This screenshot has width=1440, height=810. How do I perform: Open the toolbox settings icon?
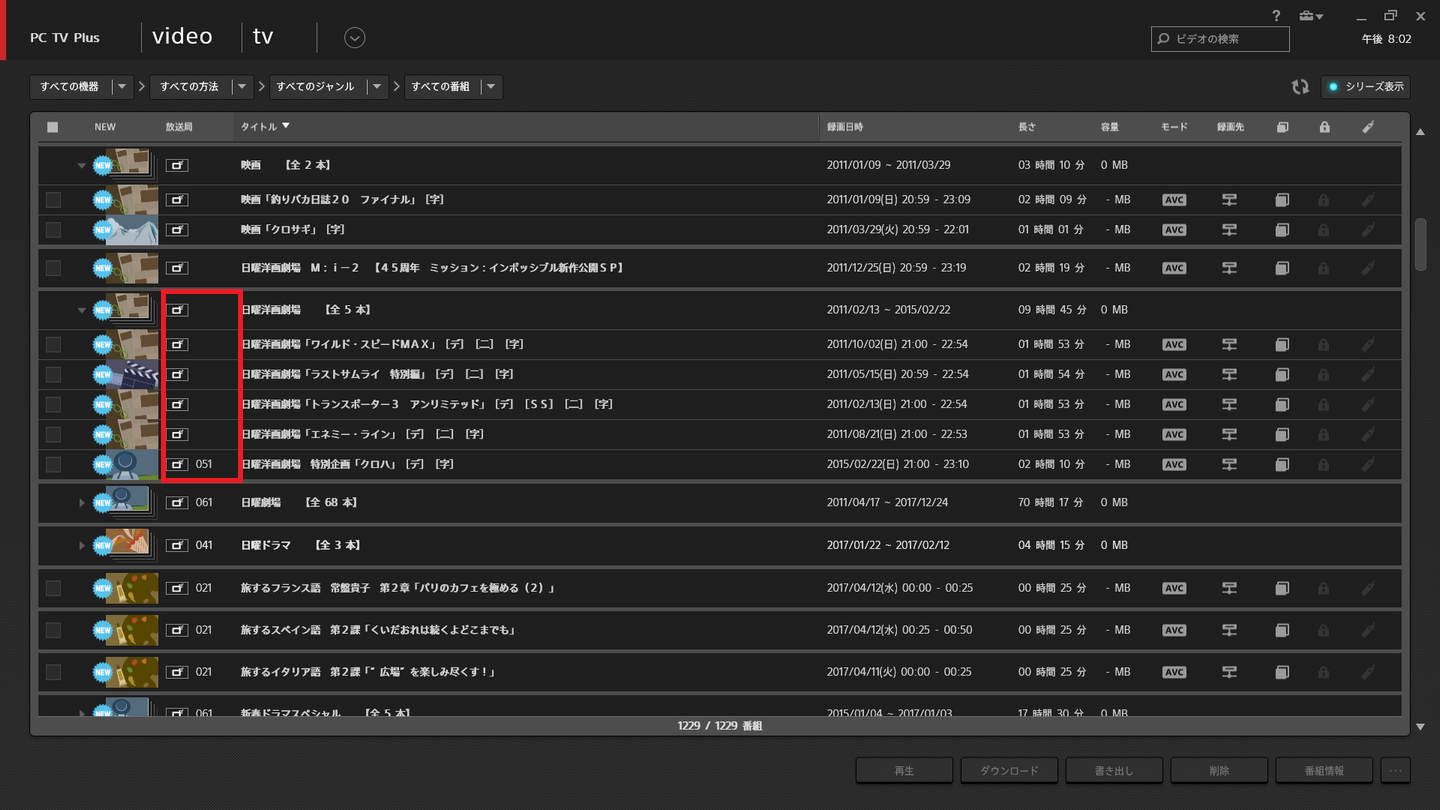[1309, 16]
